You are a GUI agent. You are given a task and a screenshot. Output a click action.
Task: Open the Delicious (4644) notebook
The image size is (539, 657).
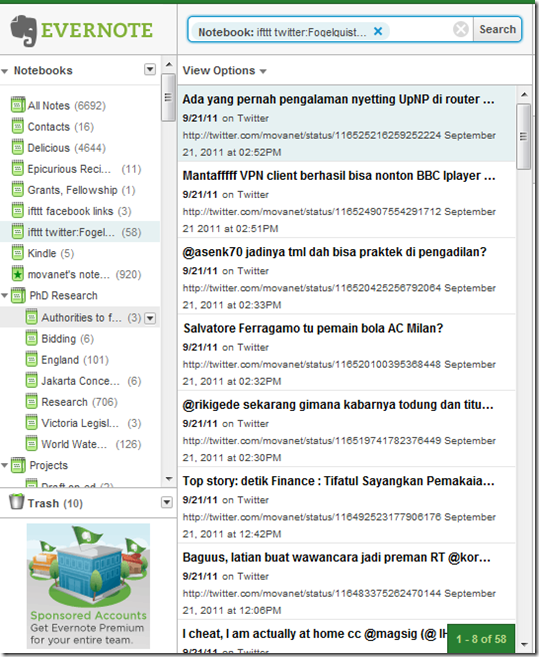click(67, 148)
